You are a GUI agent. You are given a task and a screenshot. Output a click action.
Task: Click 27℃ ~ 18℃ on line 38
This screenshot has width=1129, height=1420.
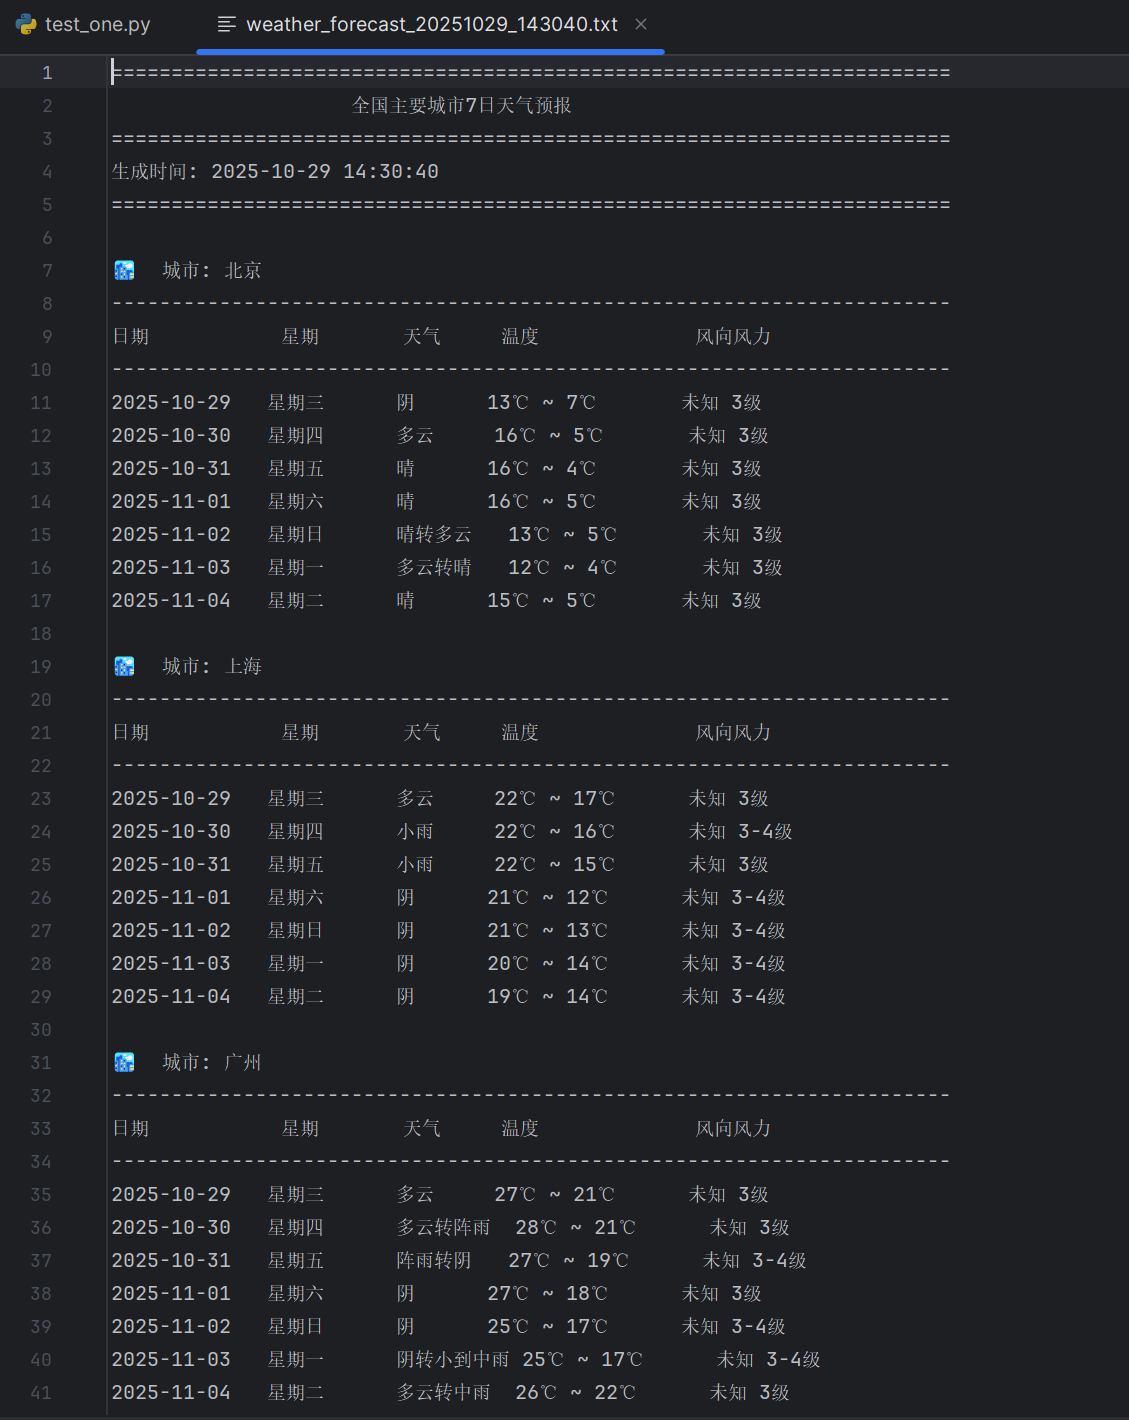[x=548, y=1293]
